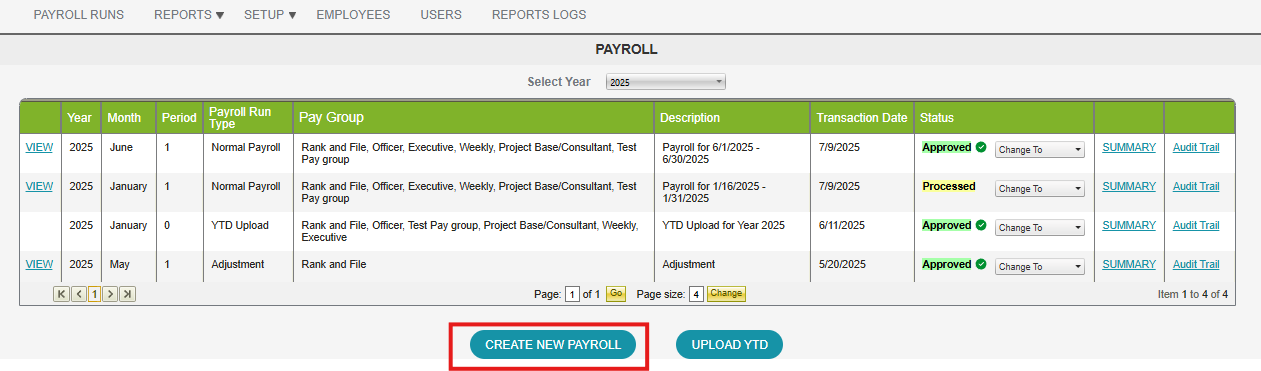1261x371 pixels.
Task: Click 'Payroll for 6/1/2025 - 6/30/2025' description
Action: tap(711, 153)
